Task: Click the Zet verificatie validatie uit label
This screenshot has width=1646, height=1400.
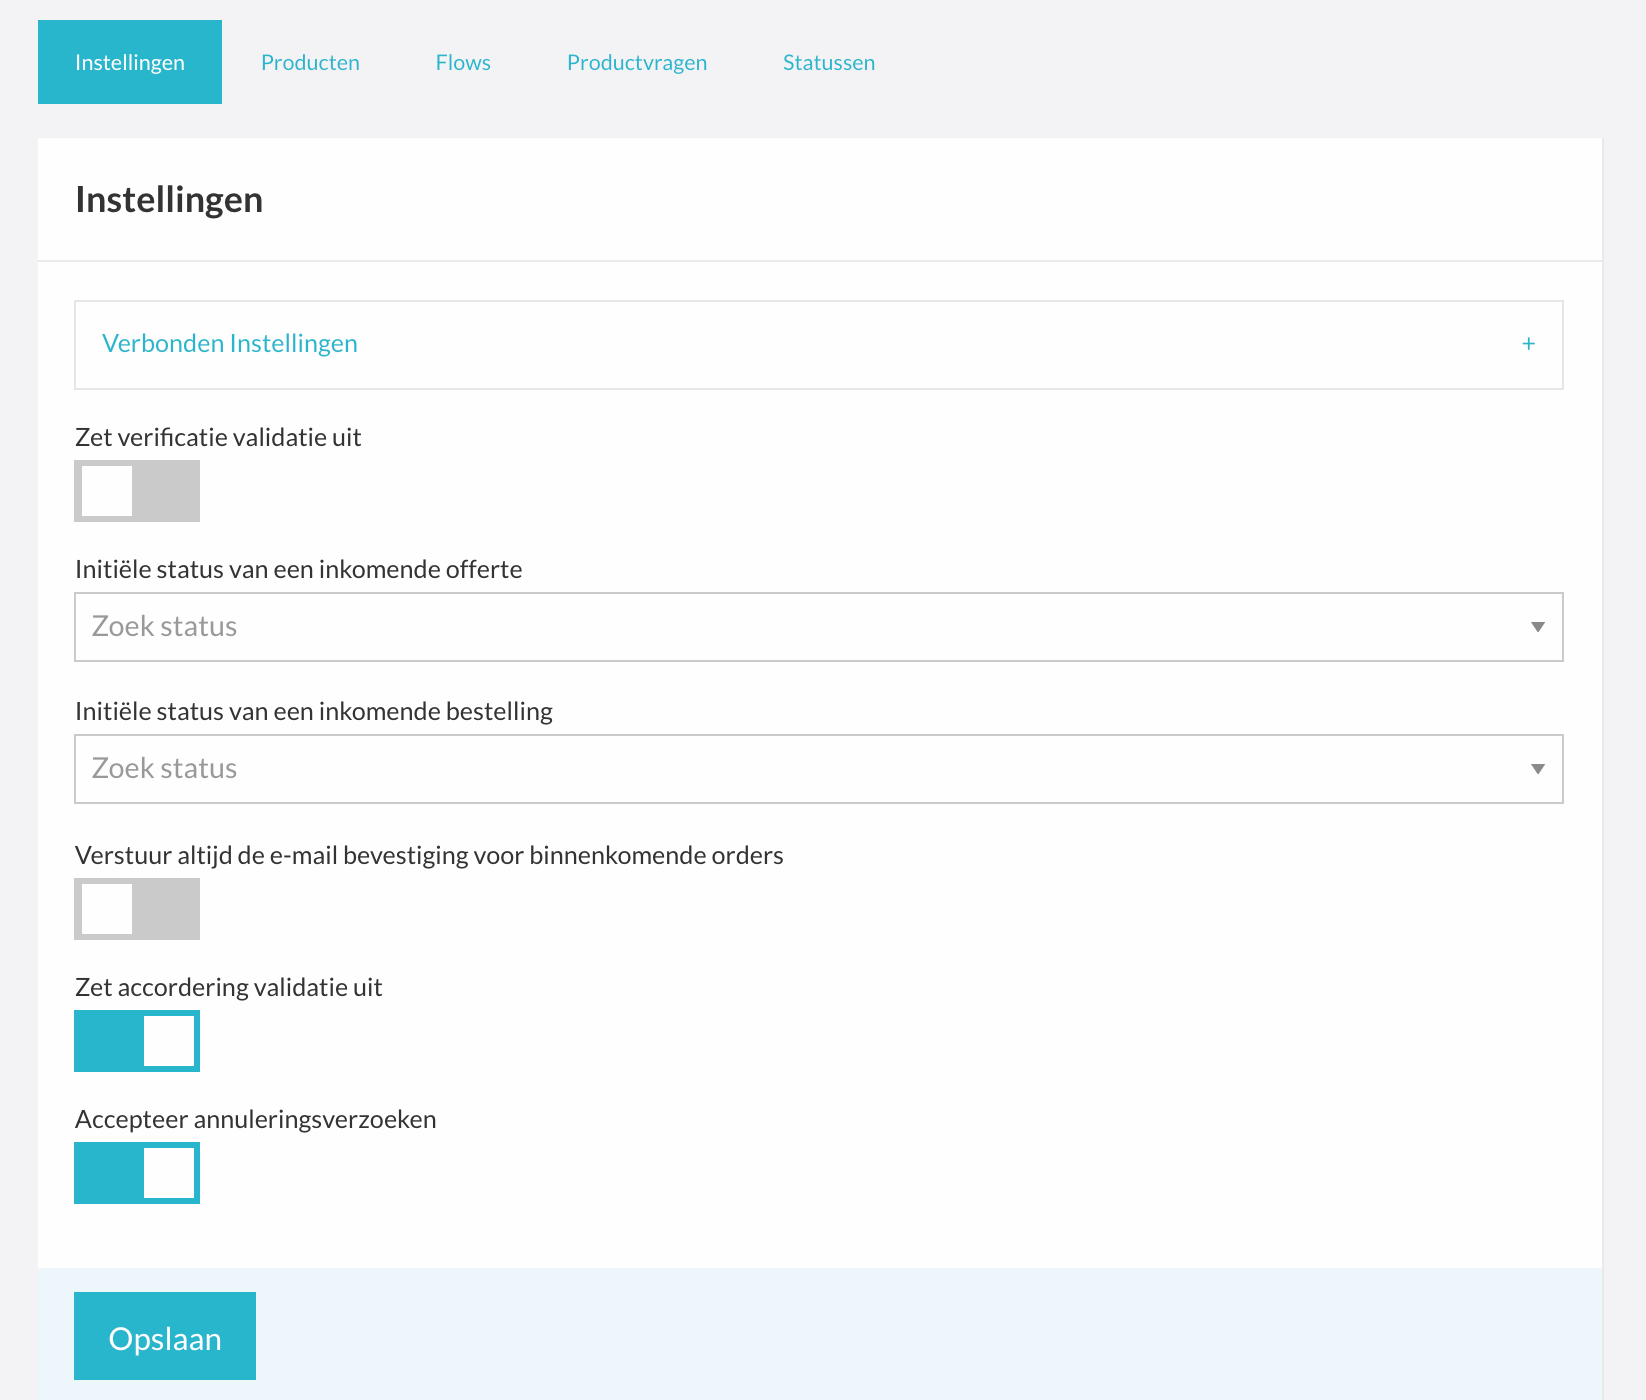Action: (218, 437)
